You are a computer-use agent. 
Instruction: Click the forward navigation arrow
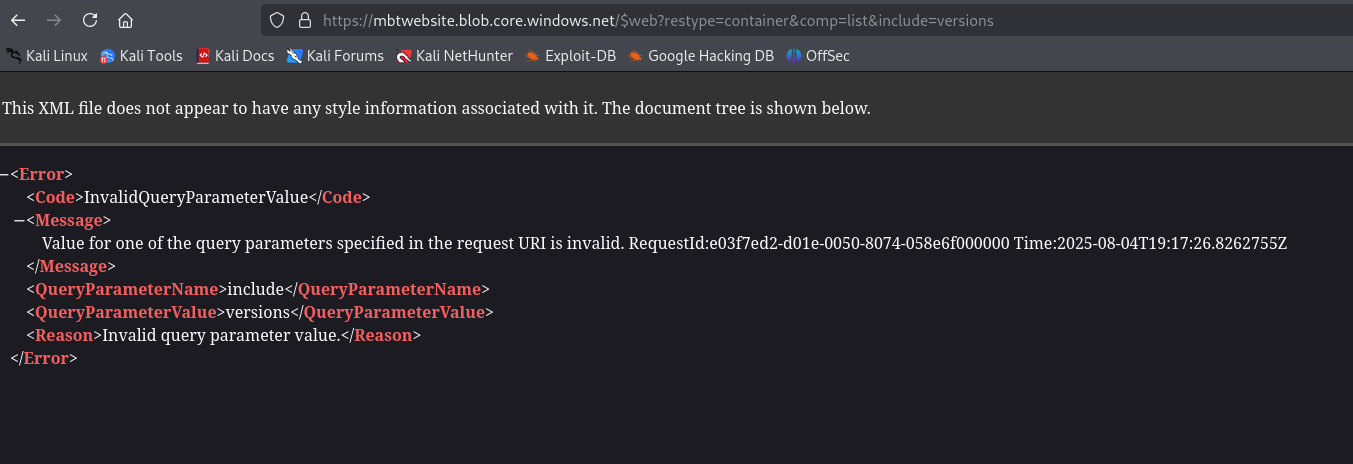[54, 20]
